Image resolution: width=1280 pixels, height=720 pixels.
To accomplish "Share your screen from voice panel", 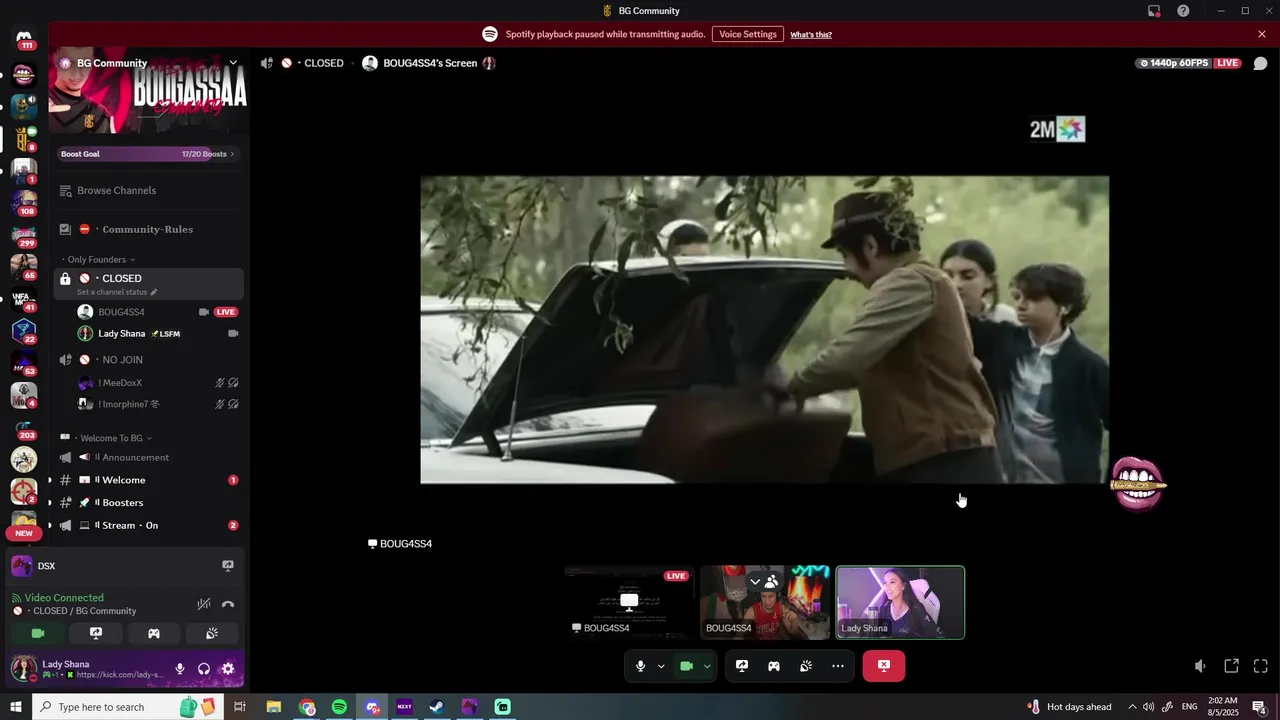I will click(x=96, y=633).
